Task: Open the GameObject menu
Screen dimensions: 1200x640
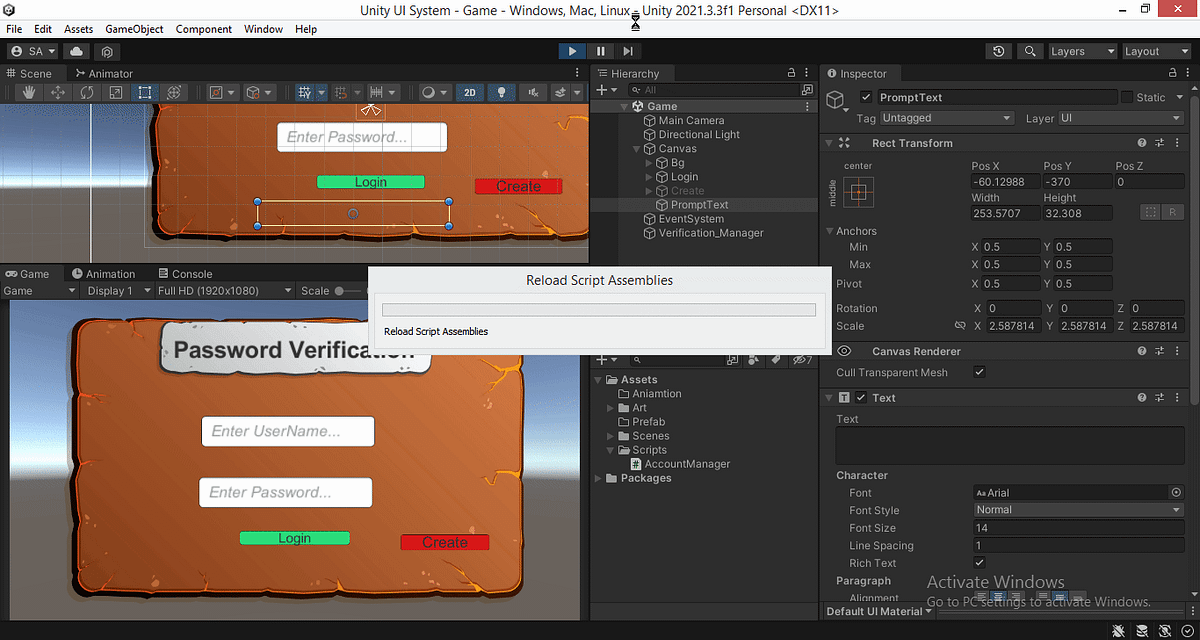Action: (134, 29)
